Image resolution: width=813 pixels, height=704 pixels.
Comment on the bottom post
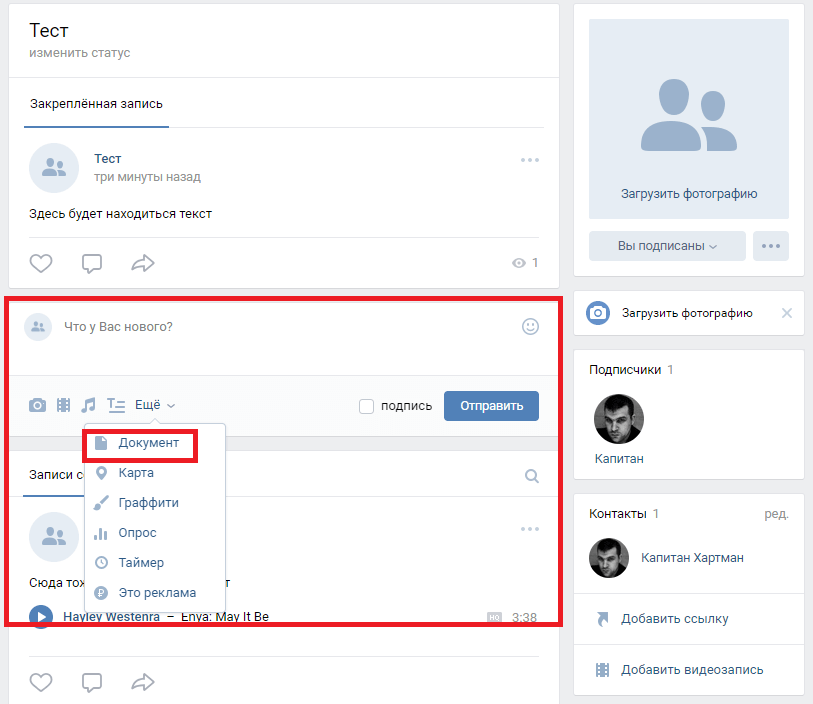click(x=92, y=682)
